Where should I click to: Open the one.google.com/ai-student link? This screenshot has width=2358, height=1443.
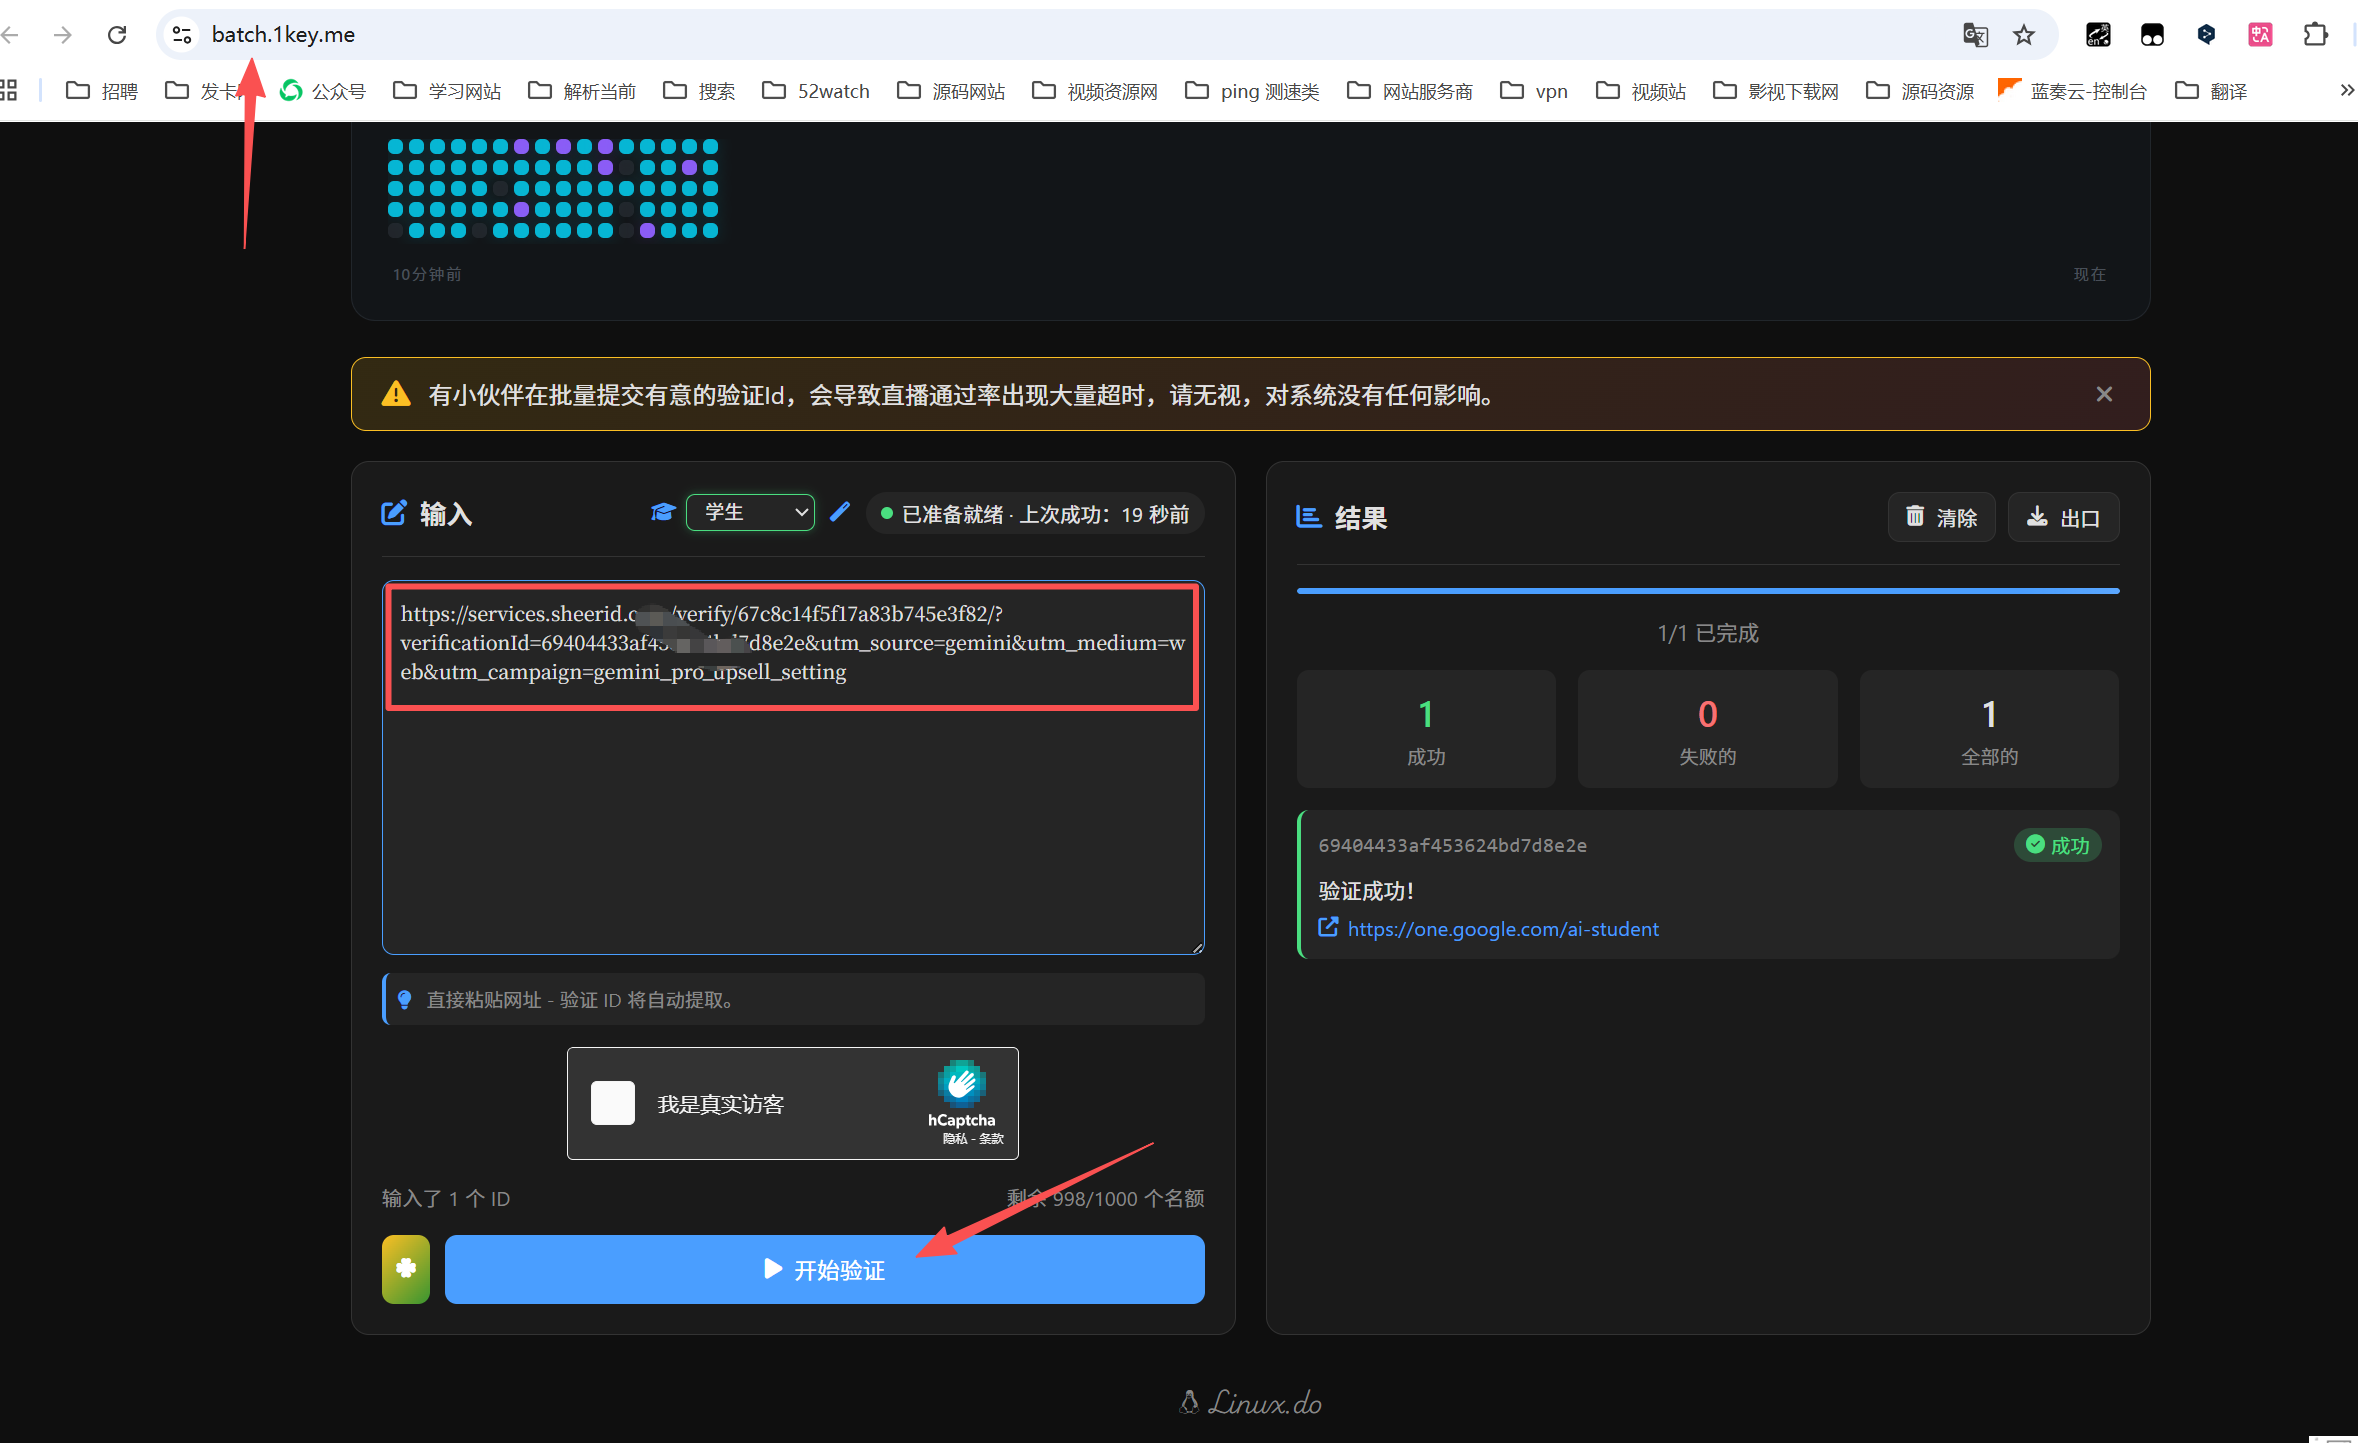pyautogui.click(x=1502, y=928)
